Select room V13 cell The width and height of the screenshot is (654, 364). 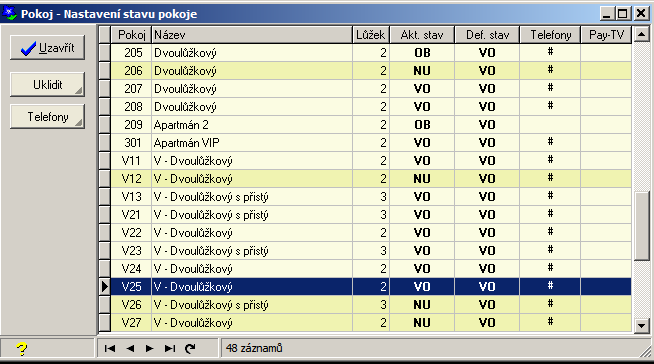(131, 197)
